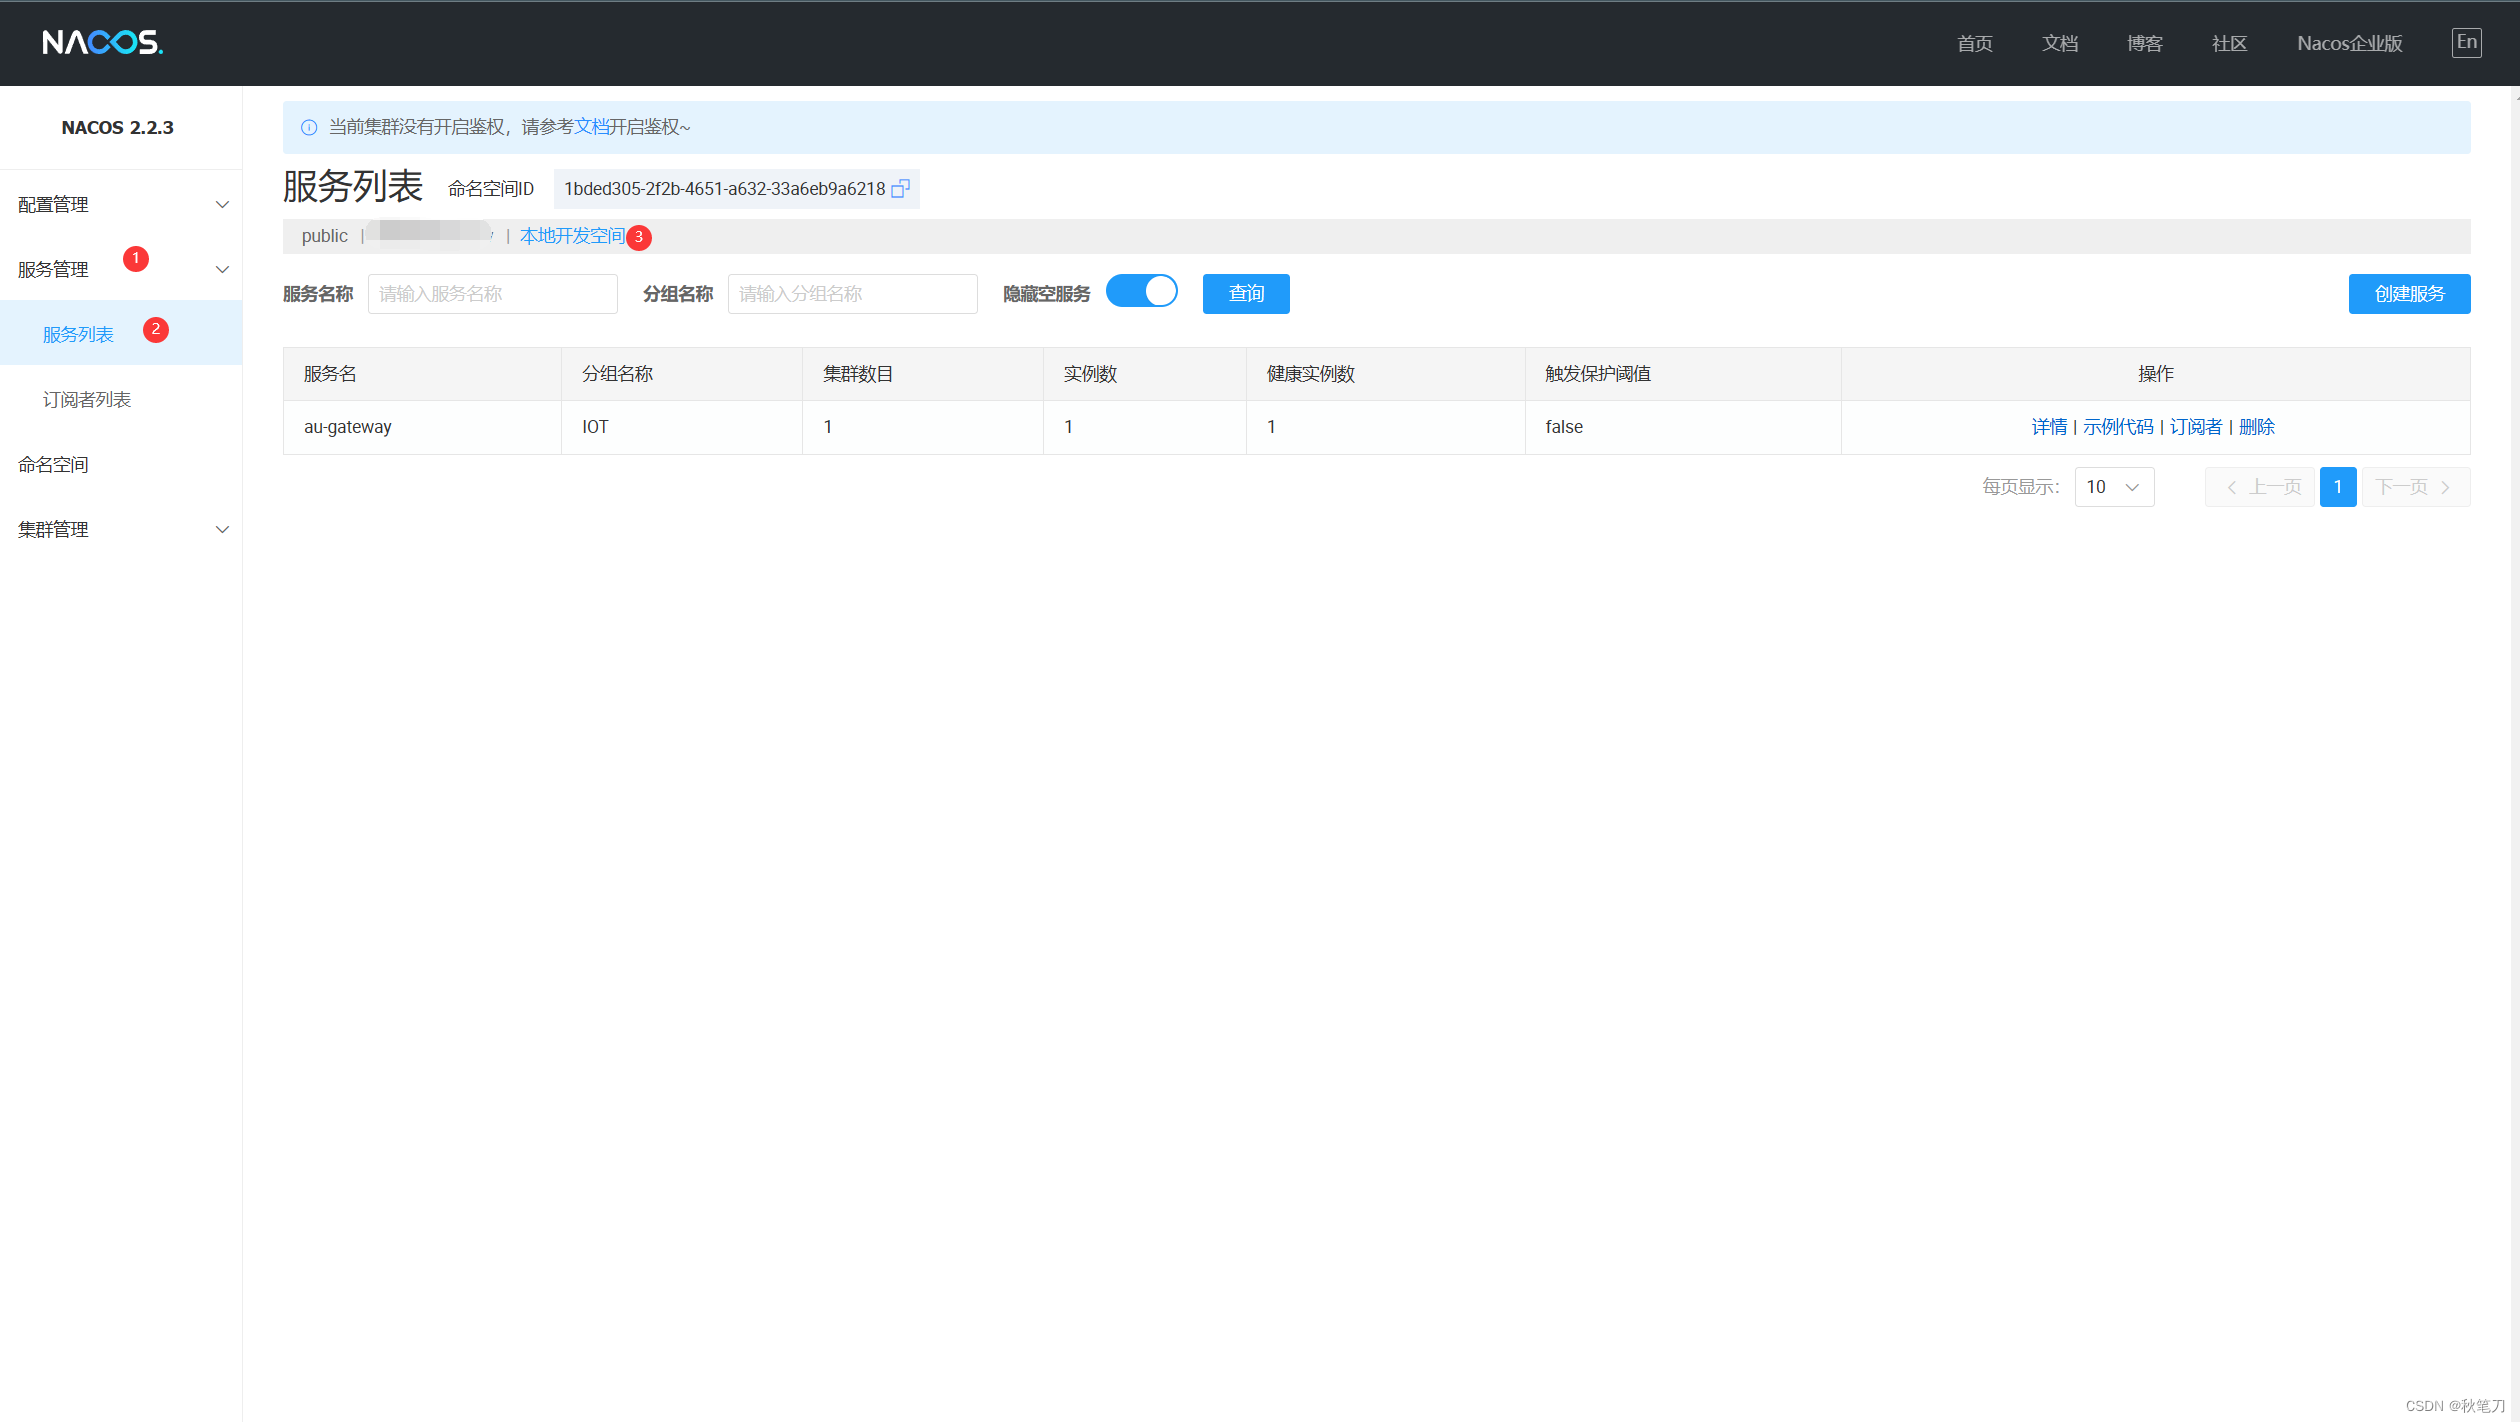Click the 创建服务 button
2520x1422 pixels.
pyautogui.click(x=2408, y=294)
